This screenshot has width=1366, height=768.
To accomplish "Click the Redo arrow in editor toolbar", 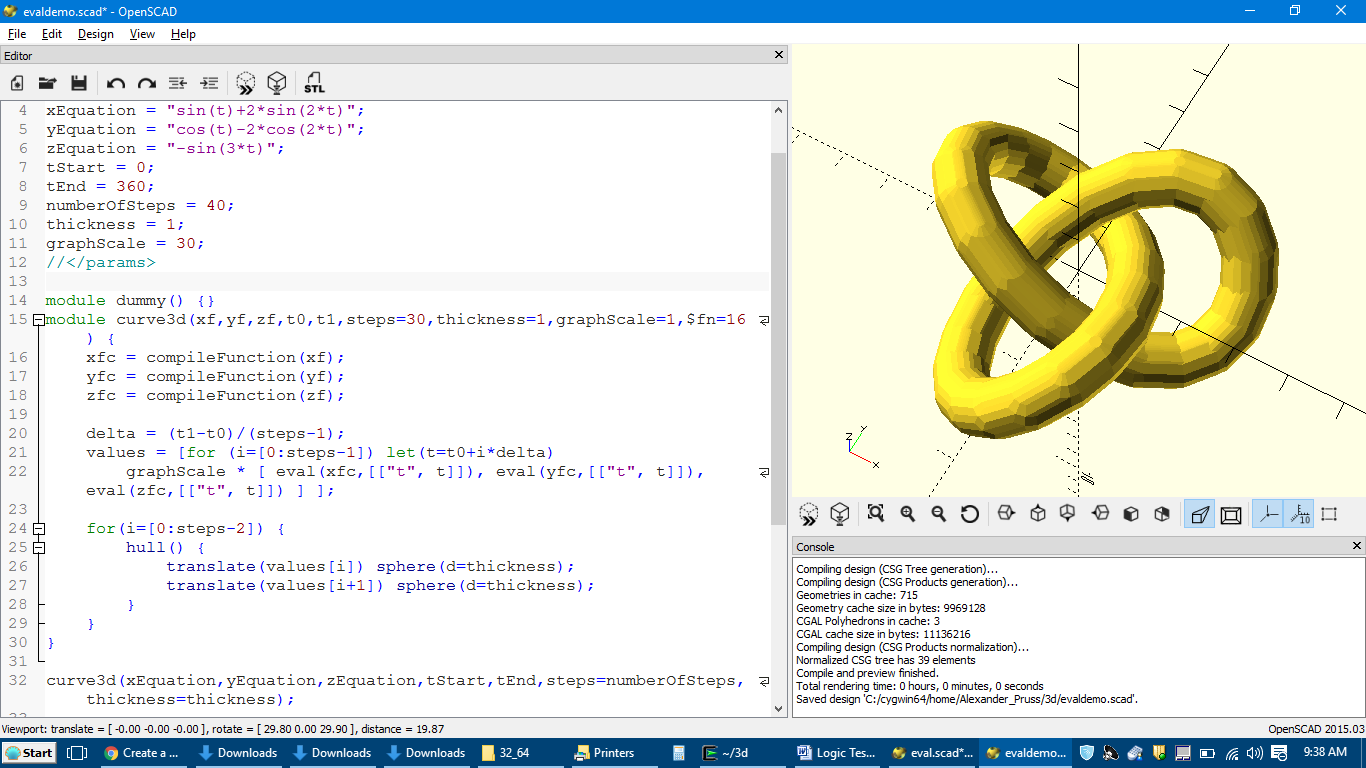I will coord(147,83).
